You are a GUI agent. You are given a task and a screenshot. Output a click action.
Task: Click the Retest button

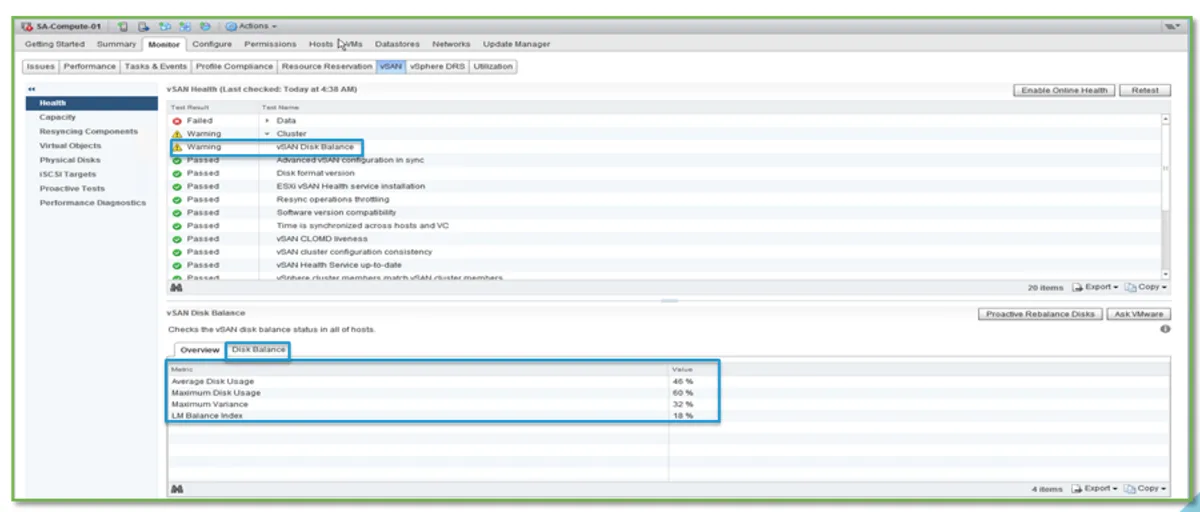click(1143, 90)
